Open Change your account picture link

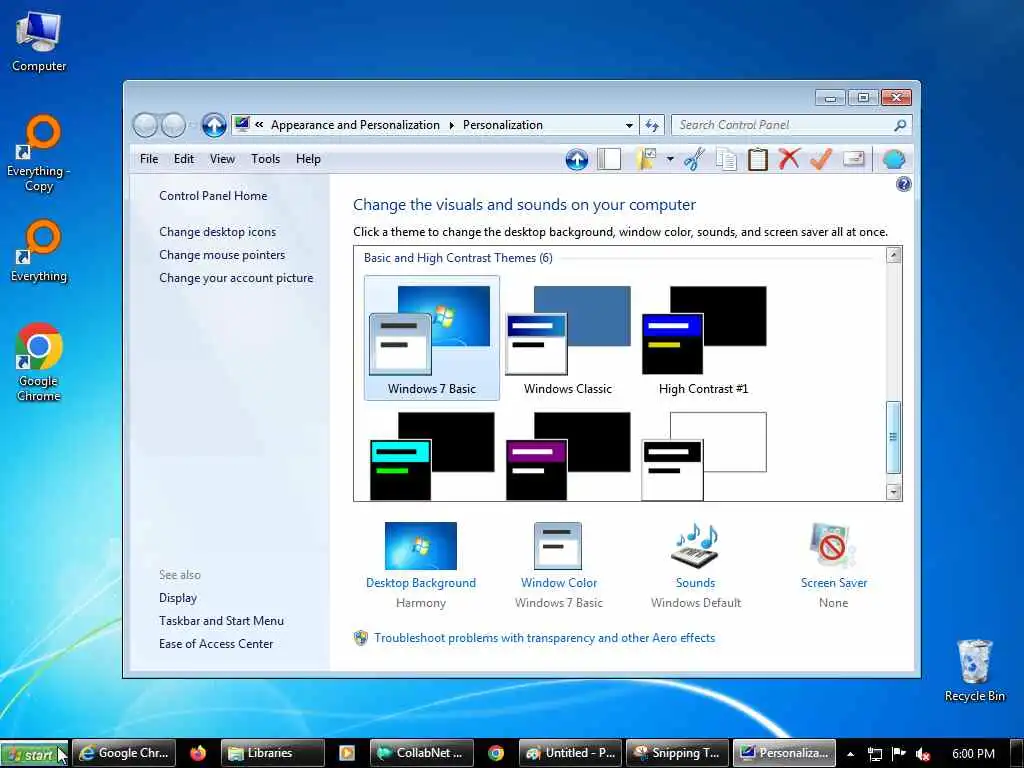pyautogui.click(x=236, y=278)
